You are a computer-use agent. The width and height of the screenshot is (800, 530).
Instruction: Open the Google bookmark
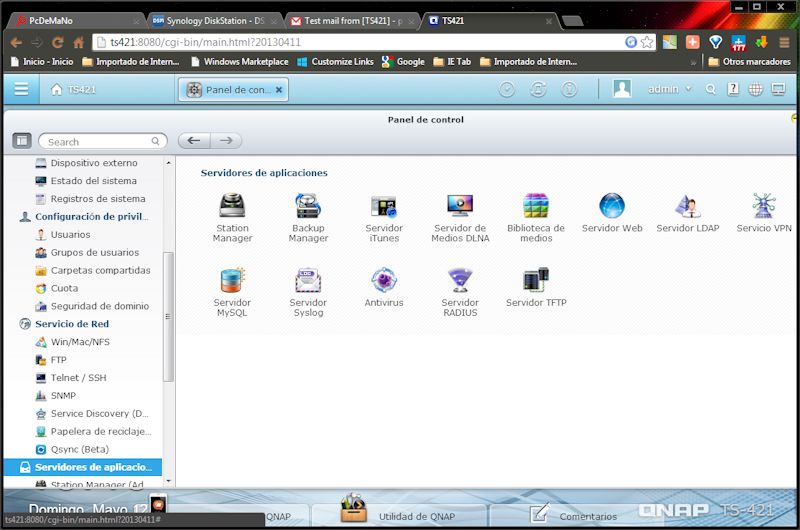click(403, 62)
